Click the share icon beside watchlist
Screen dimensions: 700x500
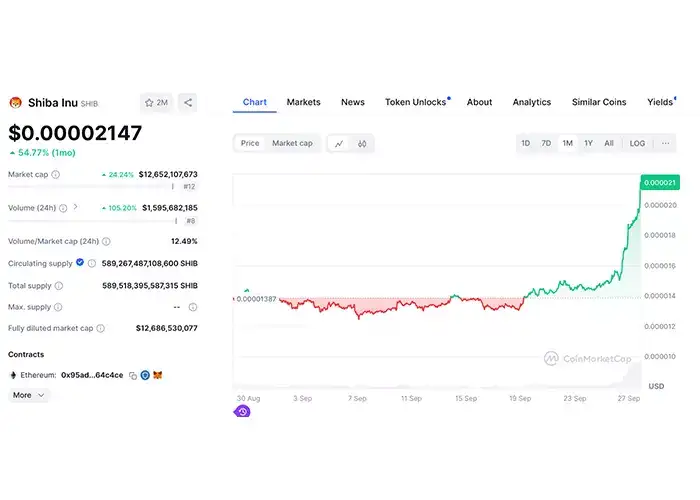[188, 102]
